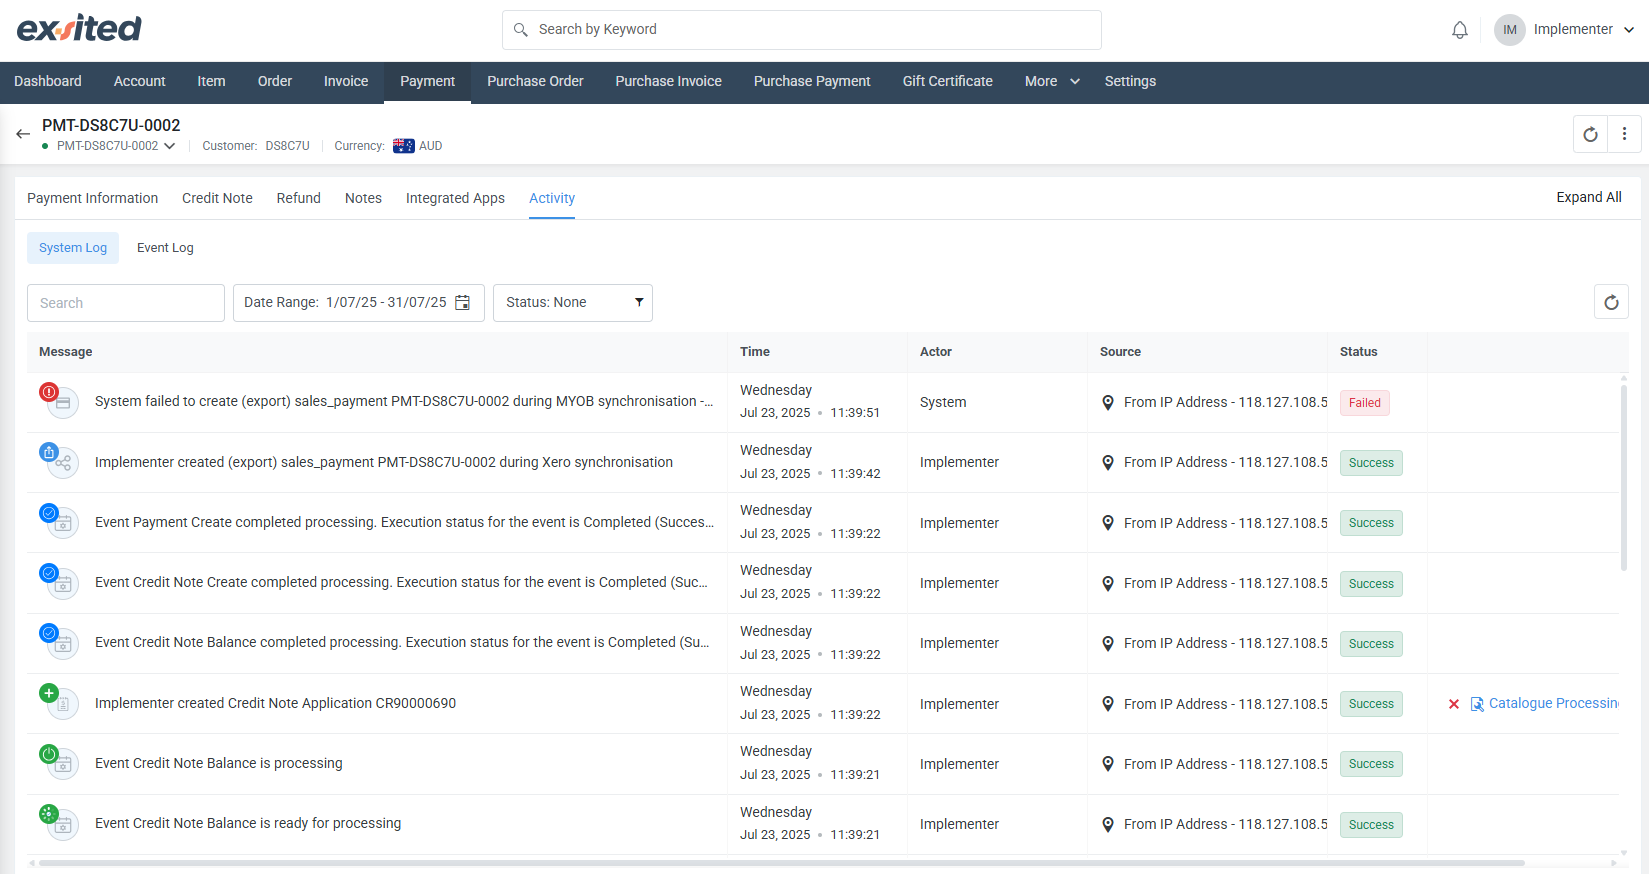
Task: Click location pin in the Xero row
Action: (1108, 462)
